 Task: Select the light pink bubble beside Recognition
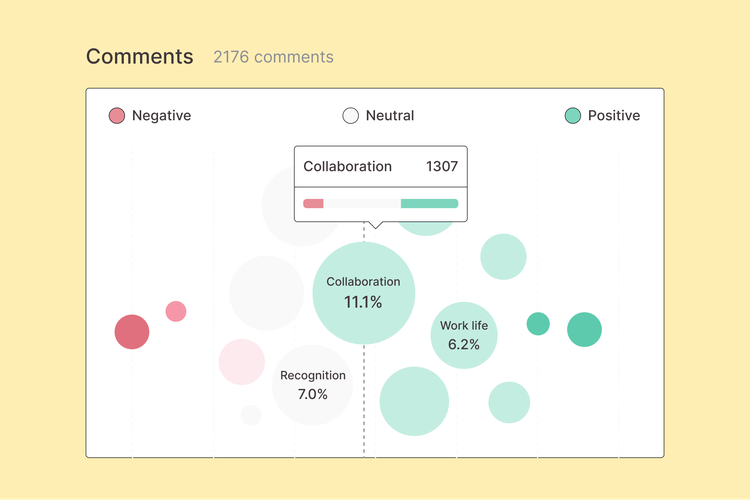pyautogui.click(x=242, y=362)
